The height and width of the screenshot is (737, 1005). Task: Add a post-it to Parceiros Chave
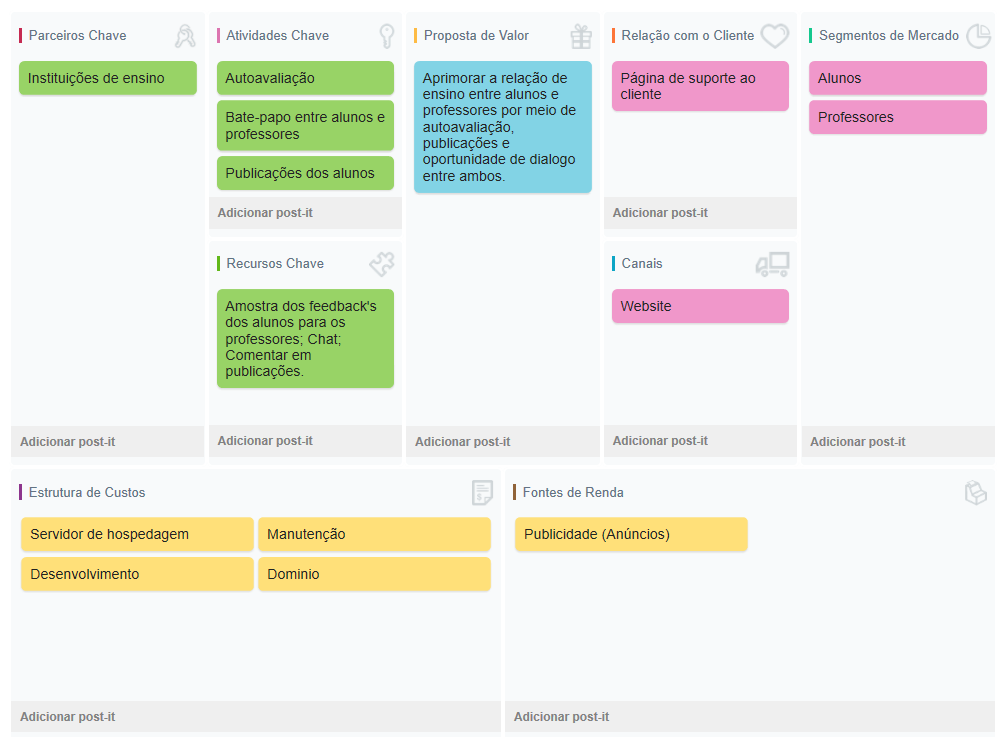pos(68,441)
